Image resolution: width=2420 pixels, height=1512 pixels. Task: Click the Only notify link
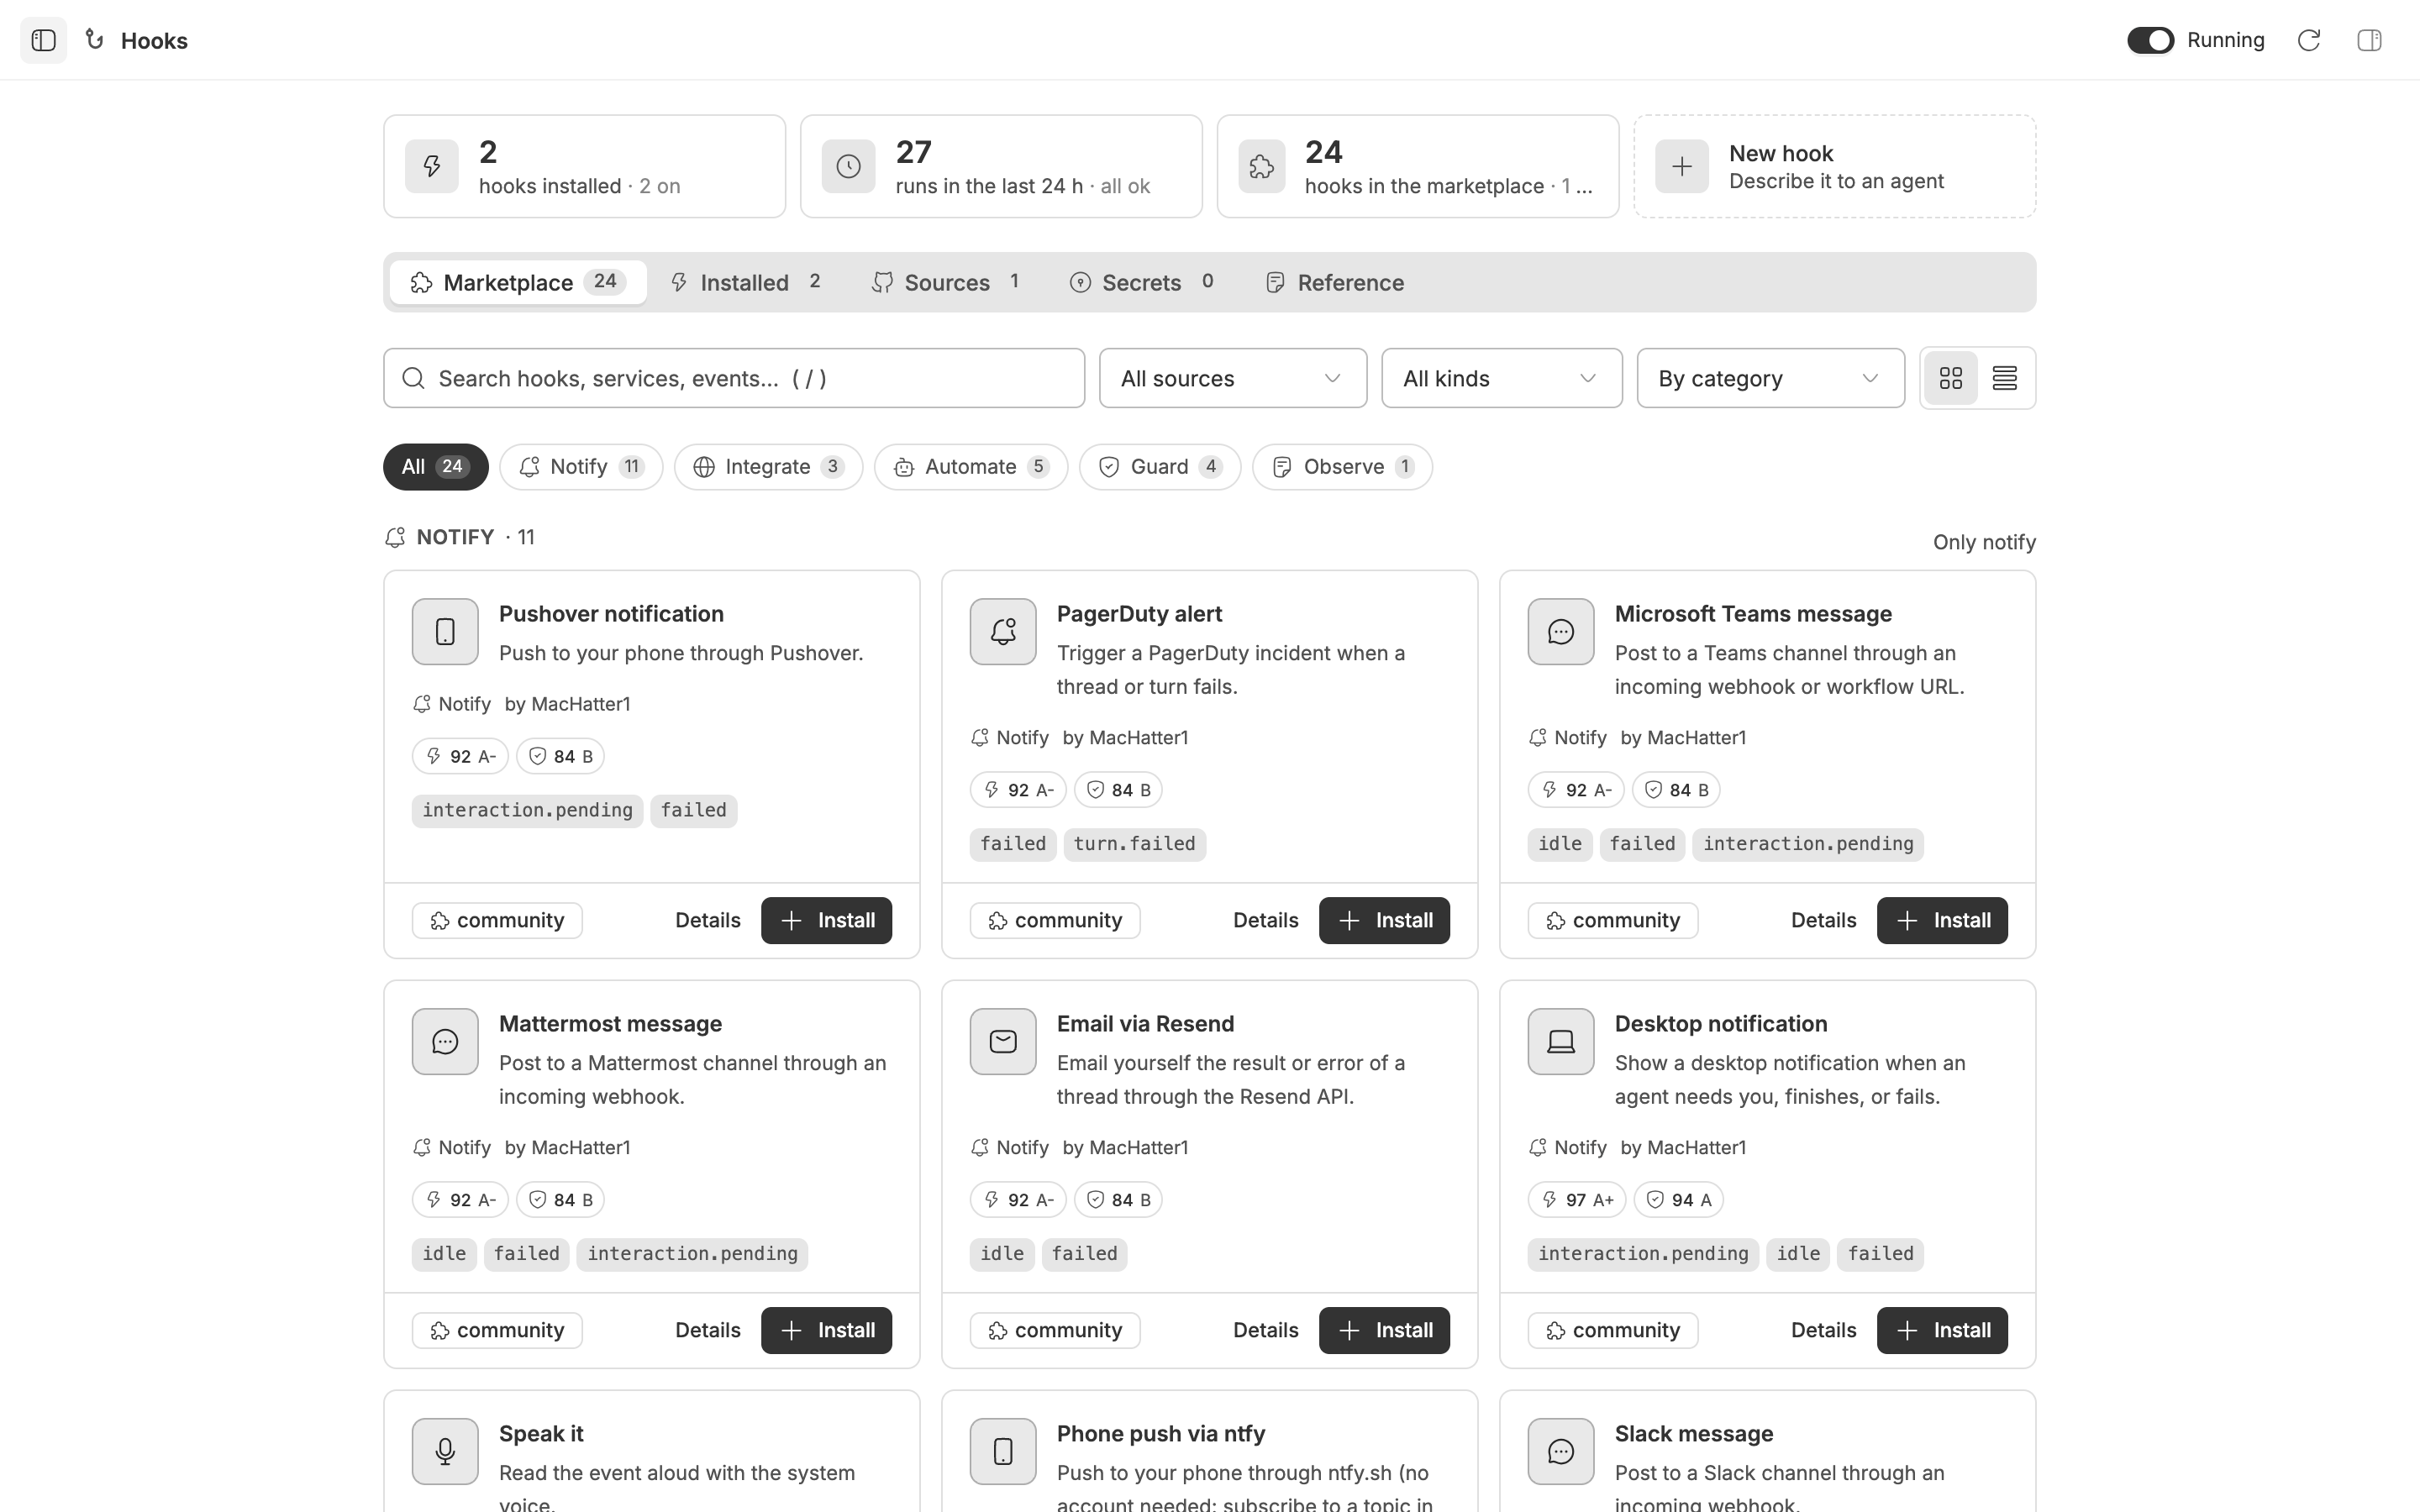click(x=1984, y=542)
